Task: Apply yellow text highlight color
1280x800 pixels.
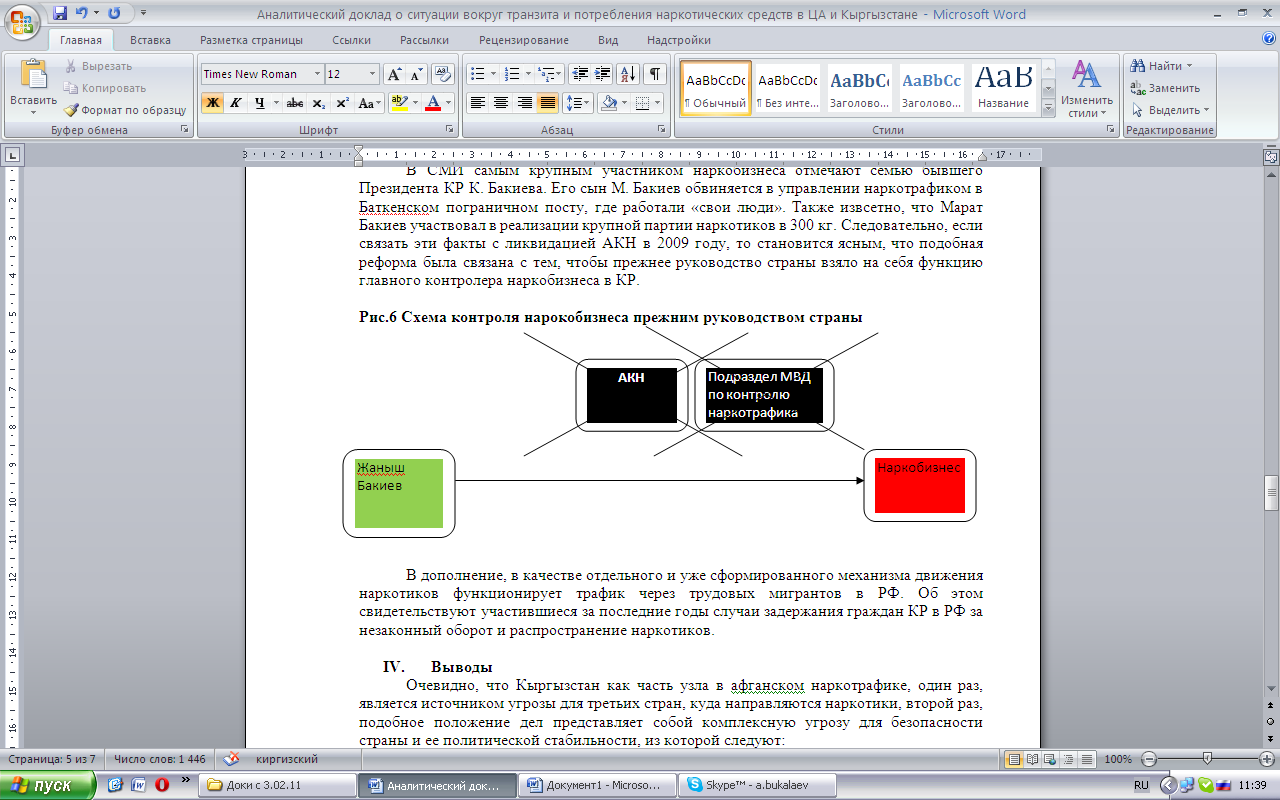Action: pos(397,102)
